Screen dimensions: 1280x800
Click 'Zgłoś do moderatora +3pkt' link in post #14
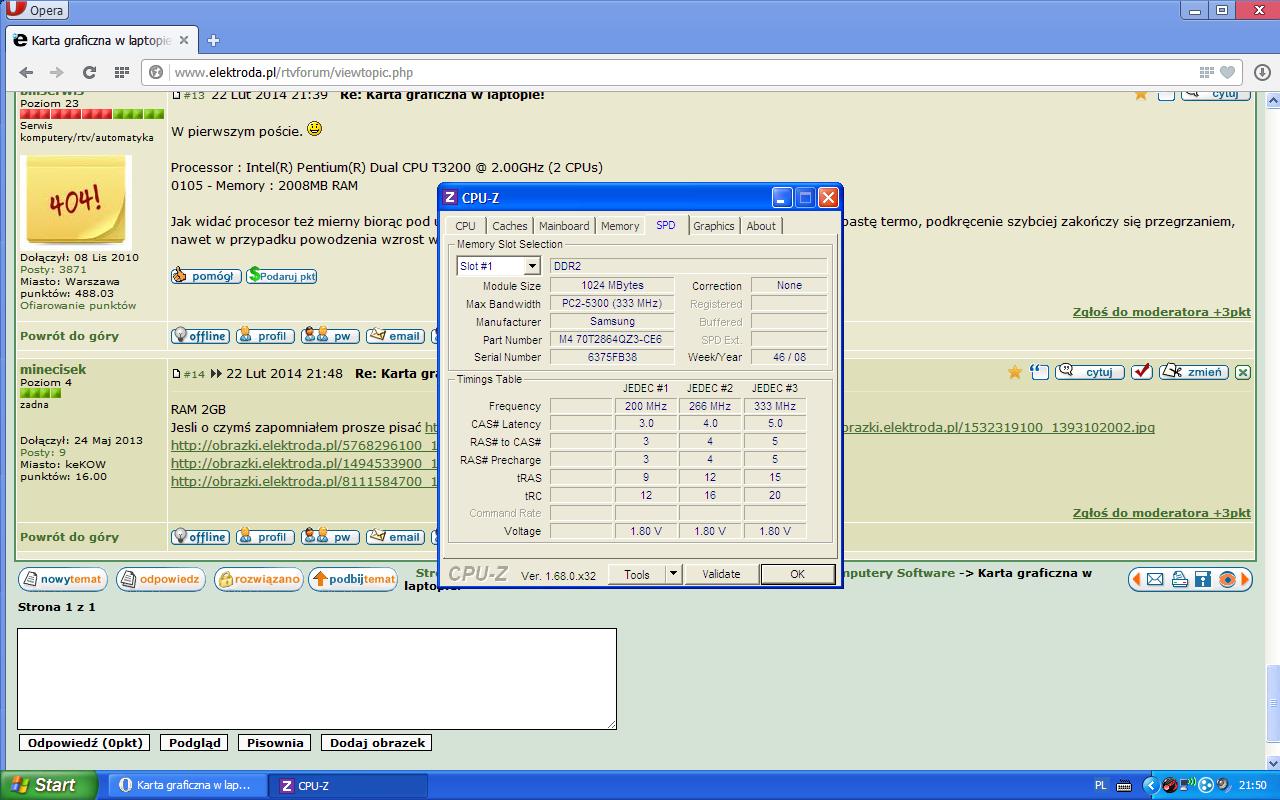(1162, 513)
